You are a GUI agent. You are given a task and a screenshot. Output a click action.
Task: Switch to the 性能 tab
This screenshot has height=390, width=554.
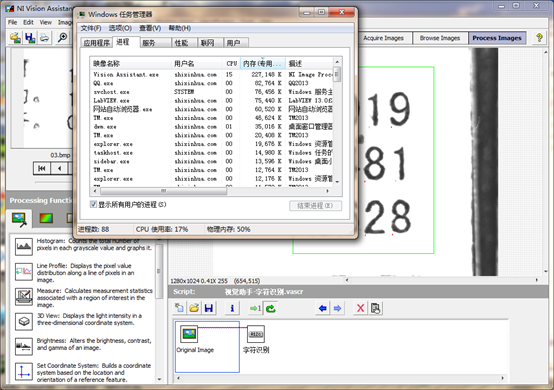184,43
